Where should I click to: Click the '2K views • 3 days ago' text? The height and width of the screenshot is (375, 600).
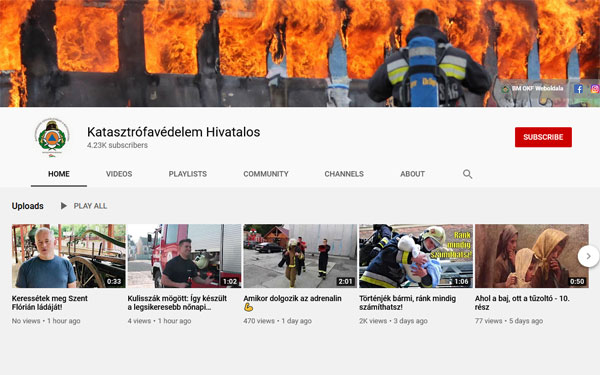[x=393, y=321]
